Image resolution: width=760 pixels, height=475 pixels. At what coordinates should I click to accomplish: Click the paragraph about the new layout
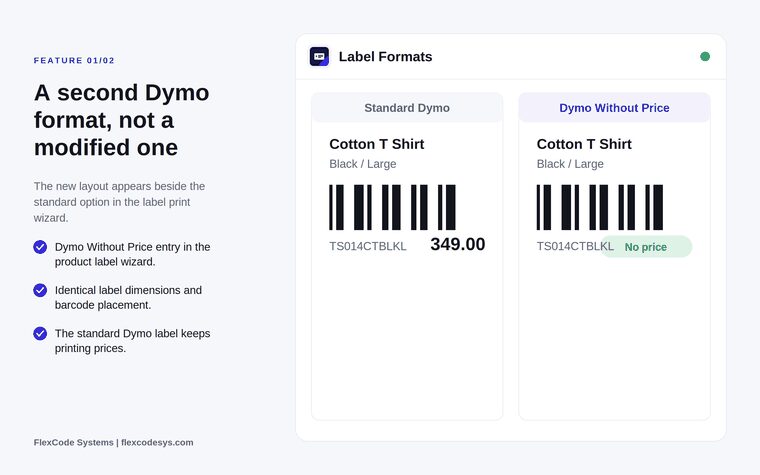[119, 202]
